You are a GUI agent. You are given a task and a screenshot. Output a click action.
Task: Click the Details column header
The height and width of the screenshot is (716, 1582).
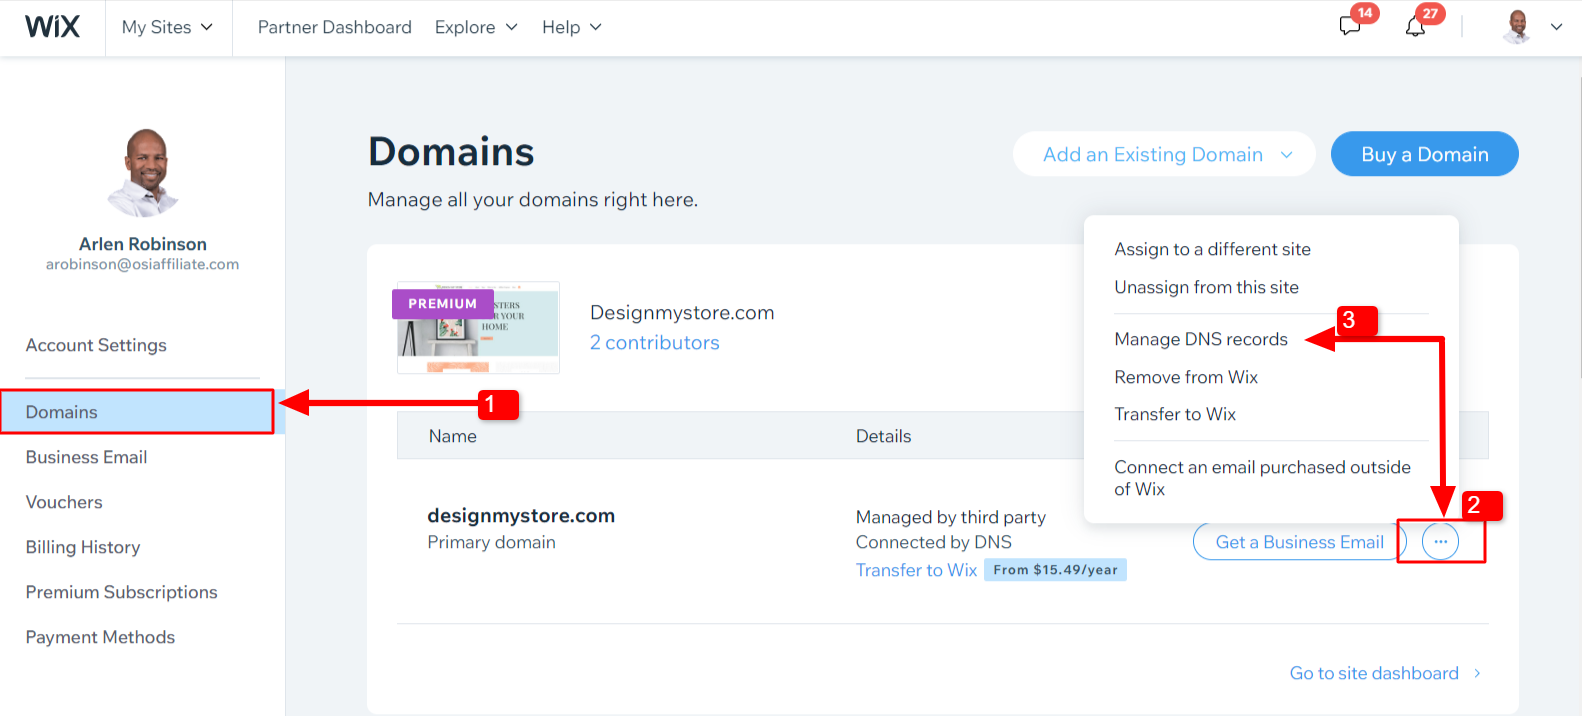point(883,436)
